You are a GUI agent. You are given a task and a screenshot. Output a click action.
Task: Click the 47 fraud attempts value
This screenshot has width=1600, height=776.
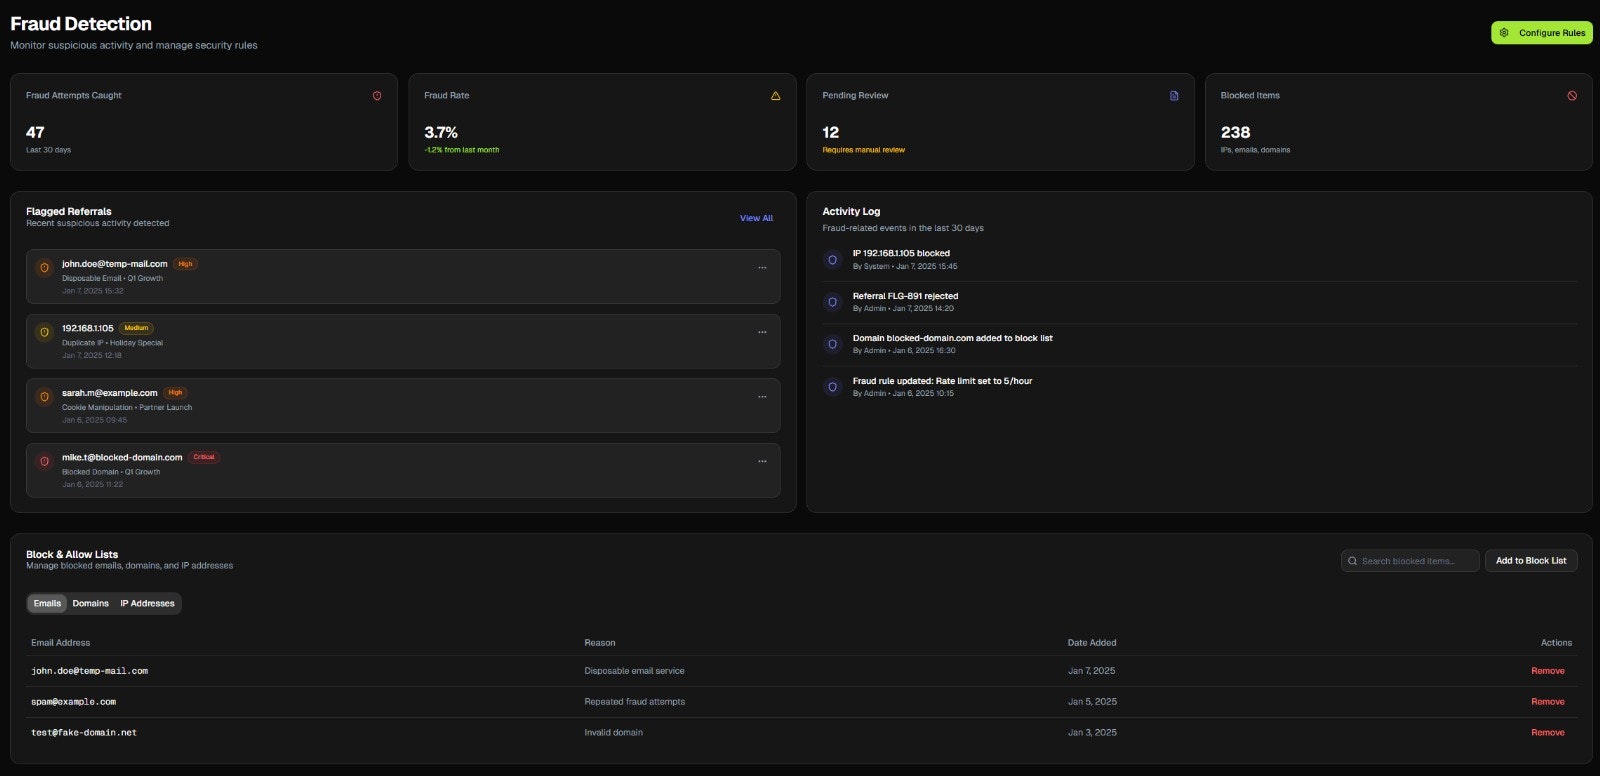(35, 132)
